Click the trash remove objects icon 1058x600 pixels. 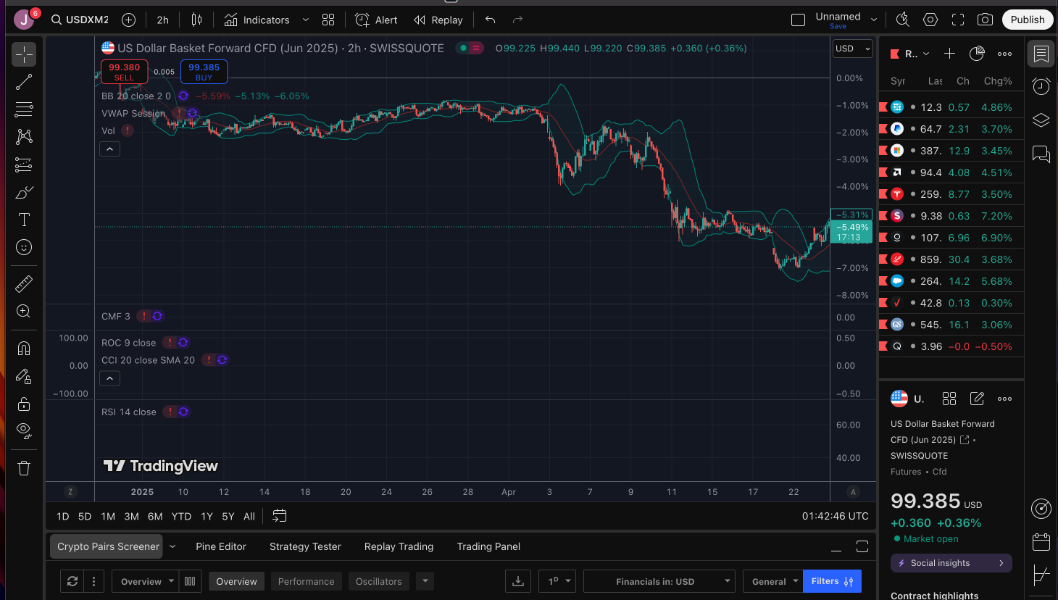click(24, 468)
